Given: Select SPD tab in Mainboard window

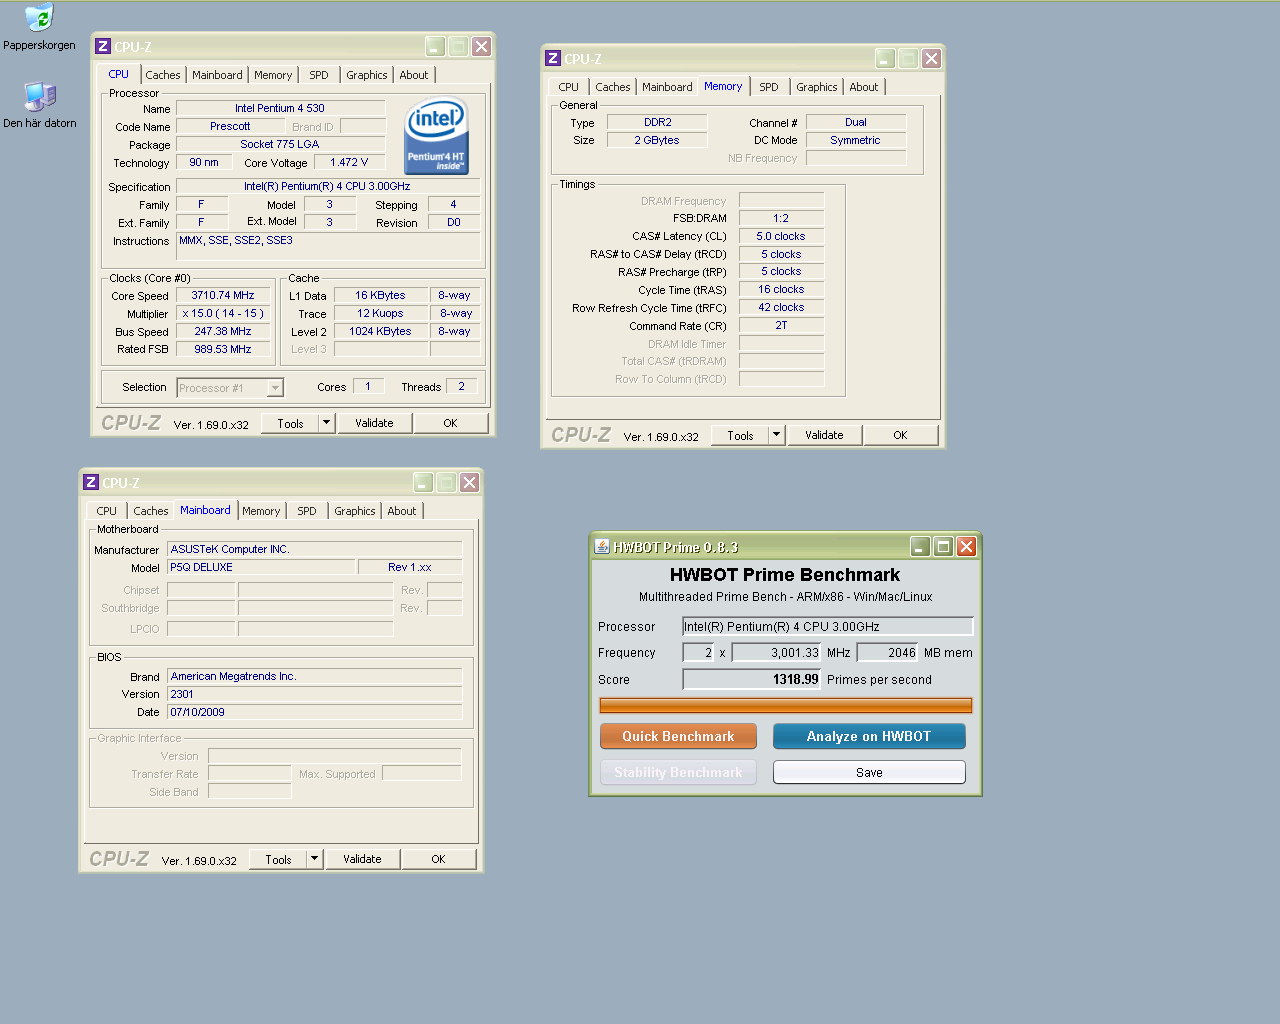Looking at the screenshot, I should pos(306,511).
